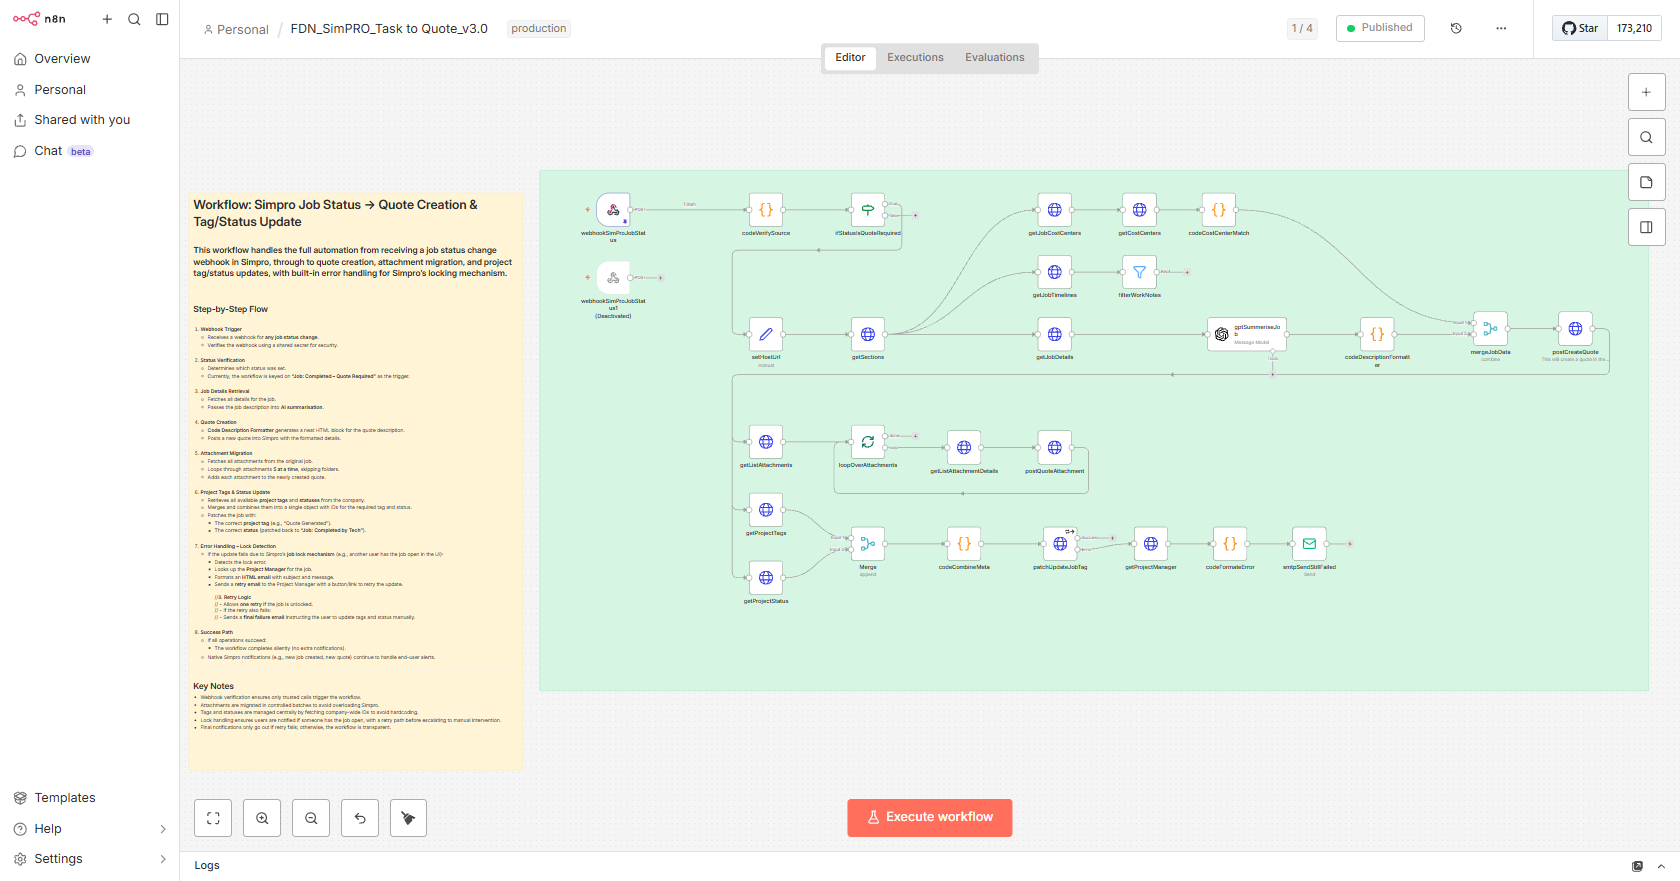1680x881 pixels.
Task: Open the smtpSendStillFailed email node
Action: tap(1309, 544)
